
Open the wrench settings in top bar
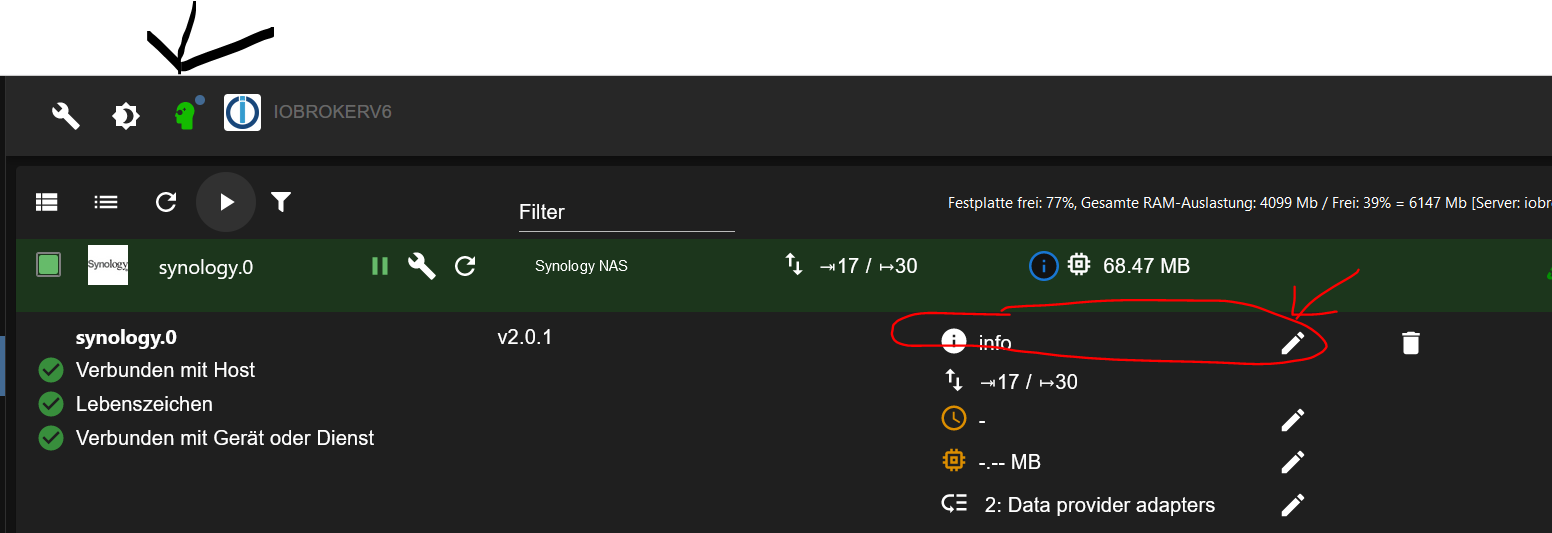click(x=66, y=116)
